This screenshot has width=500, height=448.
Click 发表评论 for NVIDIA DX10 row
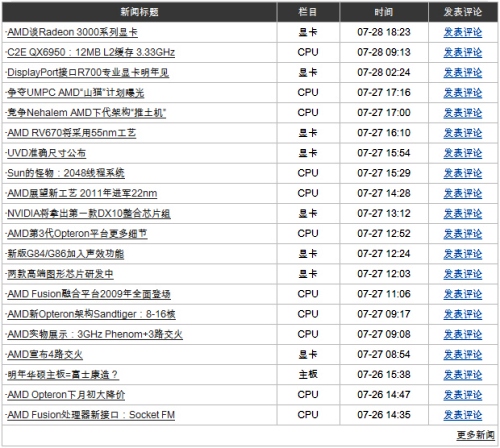tap(463, 213)
